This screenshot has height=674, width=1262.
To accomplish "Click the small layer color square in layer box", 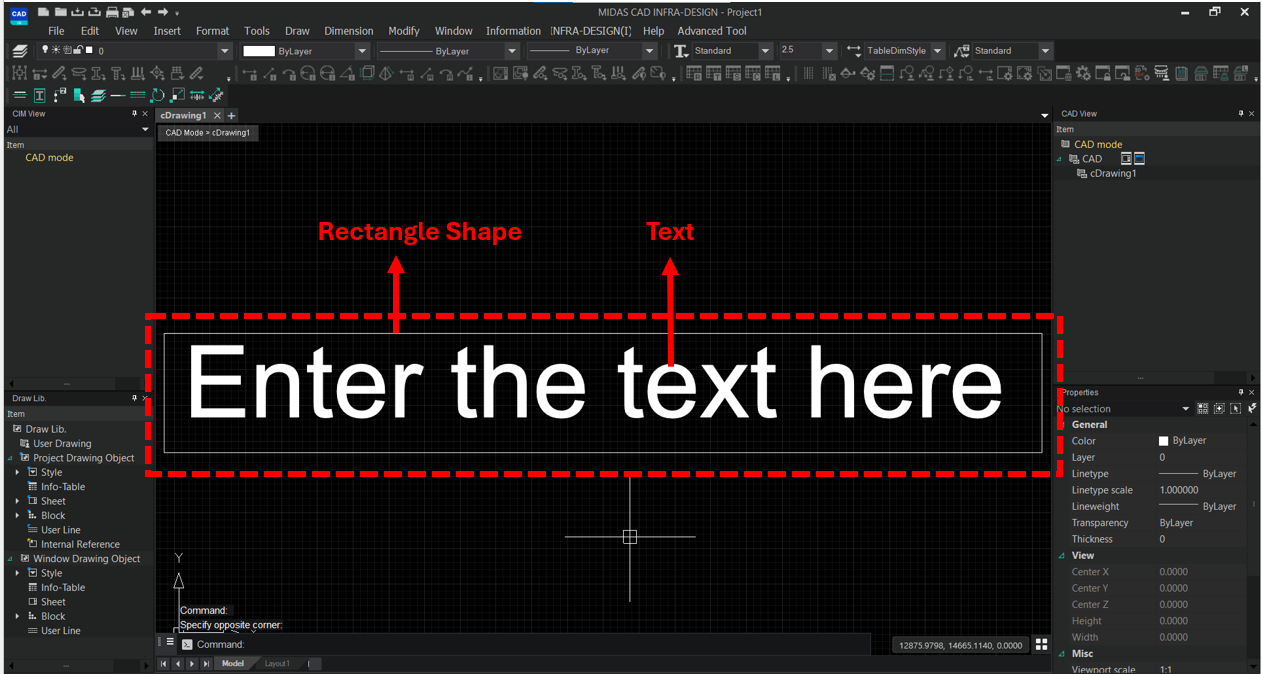I will point(89,50).
